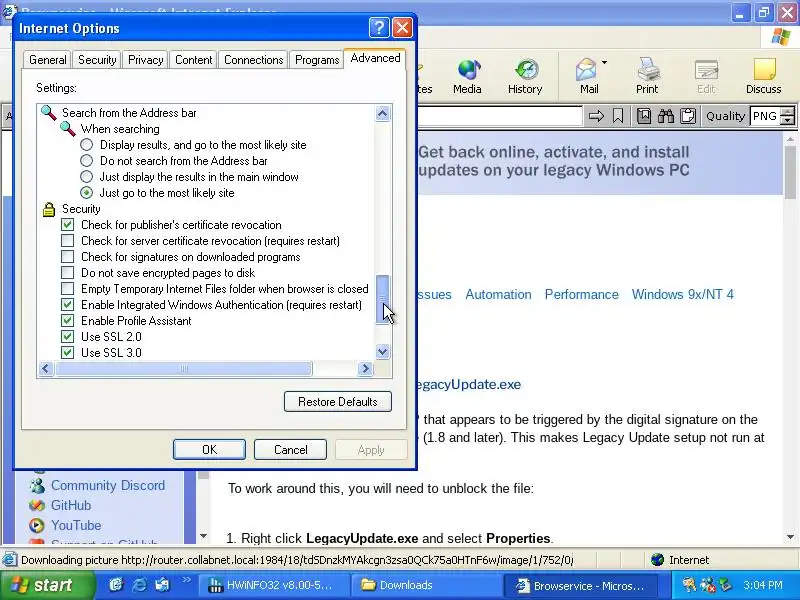Click the greyed Edit toolbar icon
This screenshot has width=800, height=600.
pyautogui.click(x=706, y=70)
